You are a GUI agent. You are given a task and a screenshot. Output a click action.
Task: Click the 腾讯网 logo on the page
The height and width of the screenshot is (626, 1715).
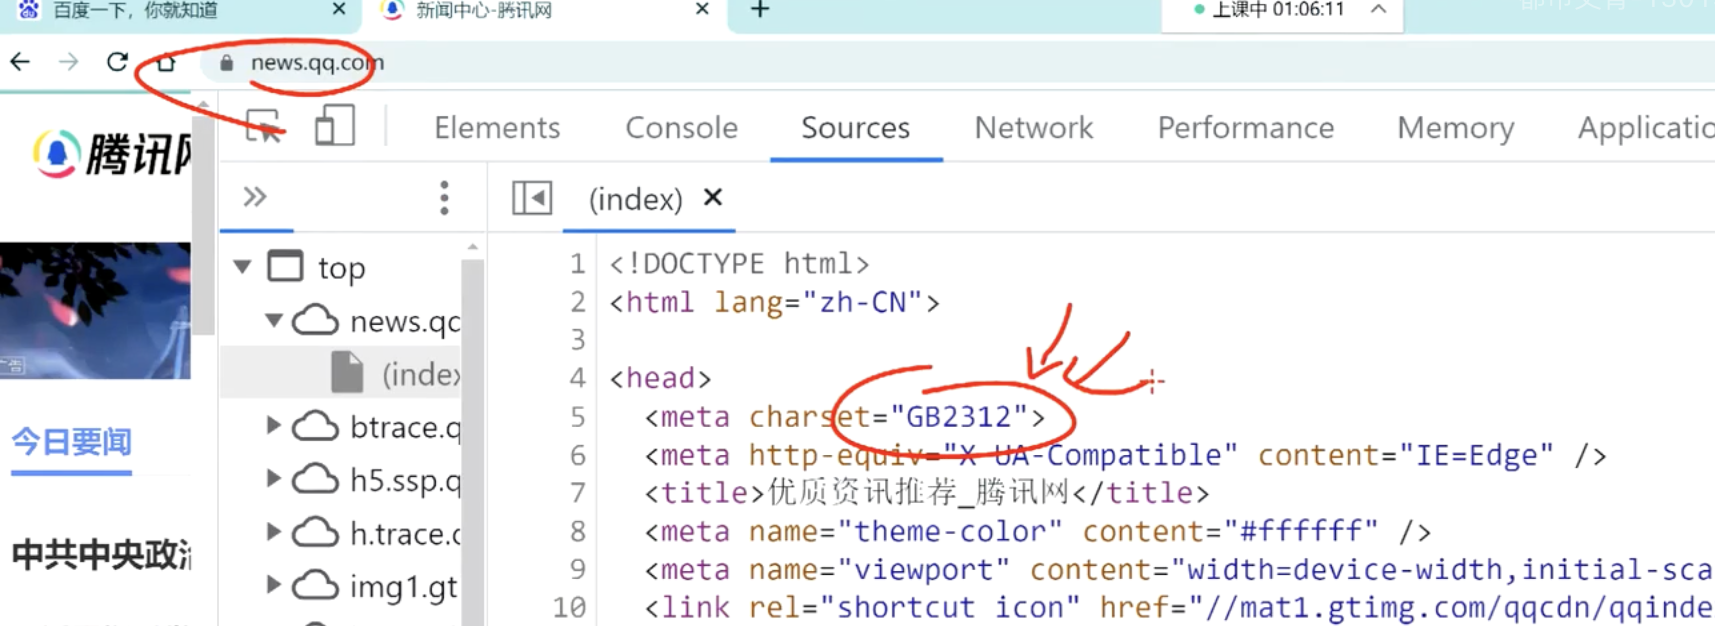[x=113, y=154]
